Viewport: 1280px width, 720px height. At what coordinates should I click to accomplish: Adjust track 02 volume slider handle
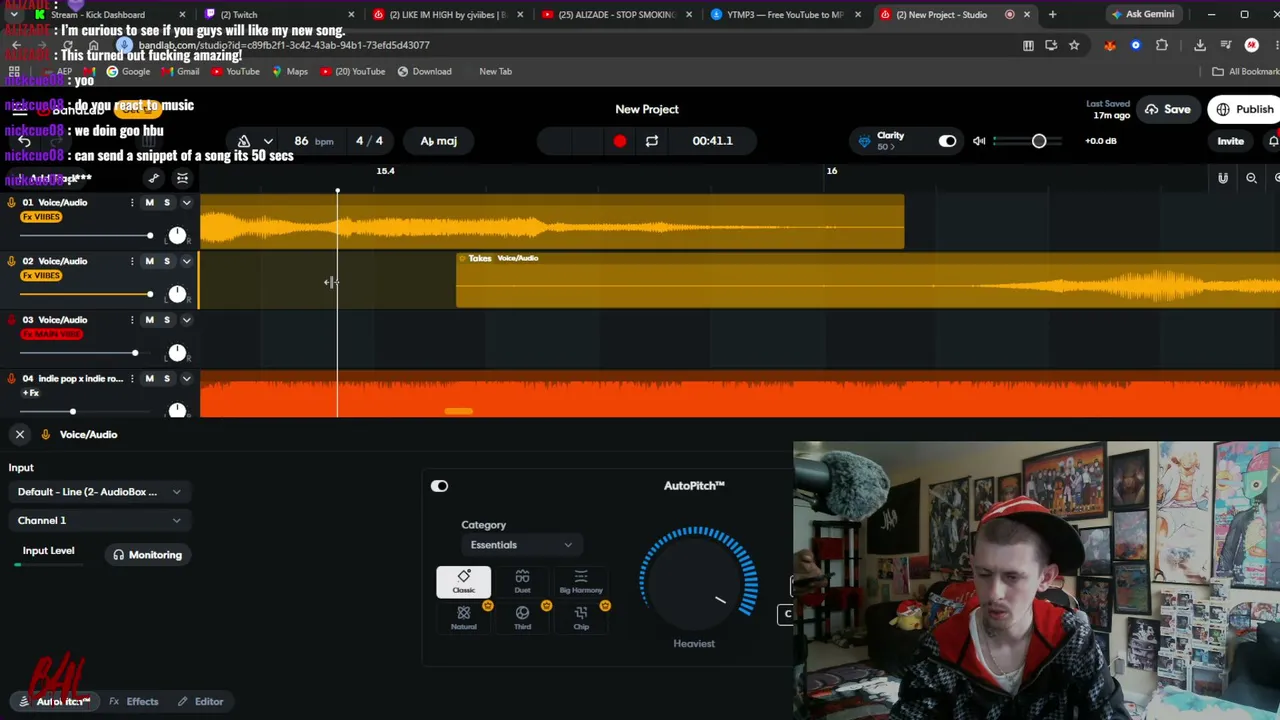149,294
